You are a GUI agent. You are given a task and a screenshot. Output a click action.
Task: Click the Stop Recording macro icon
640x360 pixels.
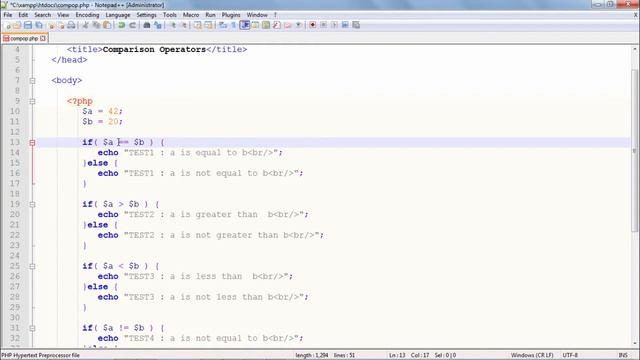[323, 25]
